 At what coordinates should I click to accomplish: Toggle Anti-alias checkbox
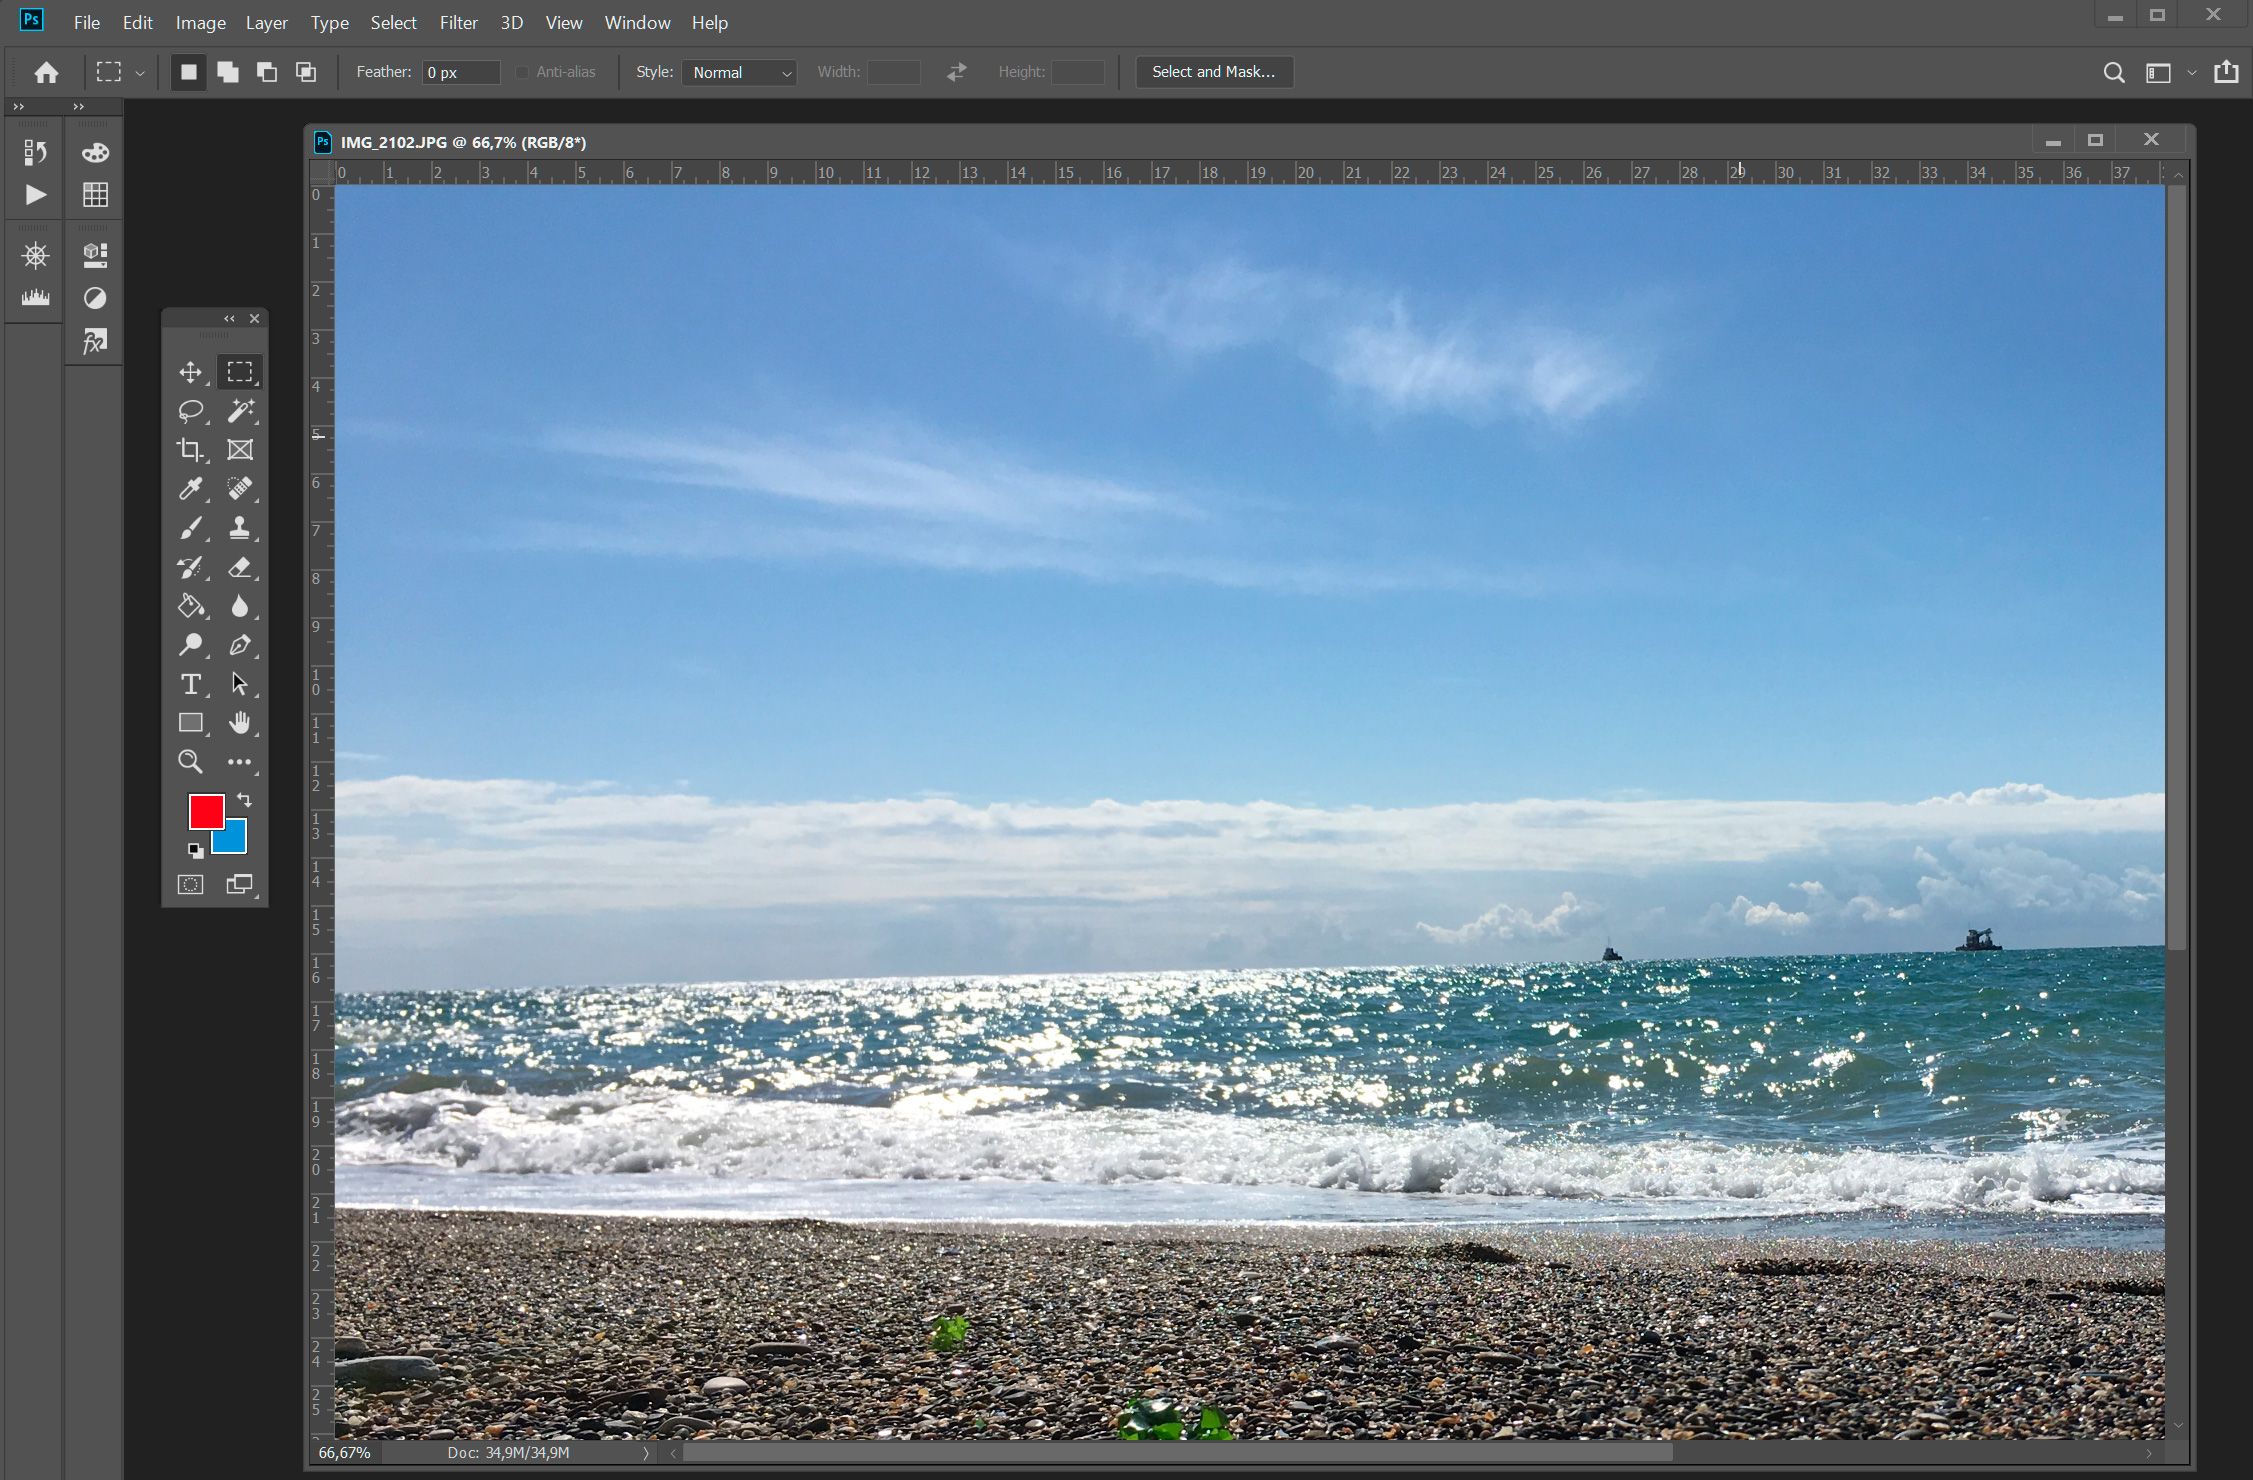pos(520,71)
